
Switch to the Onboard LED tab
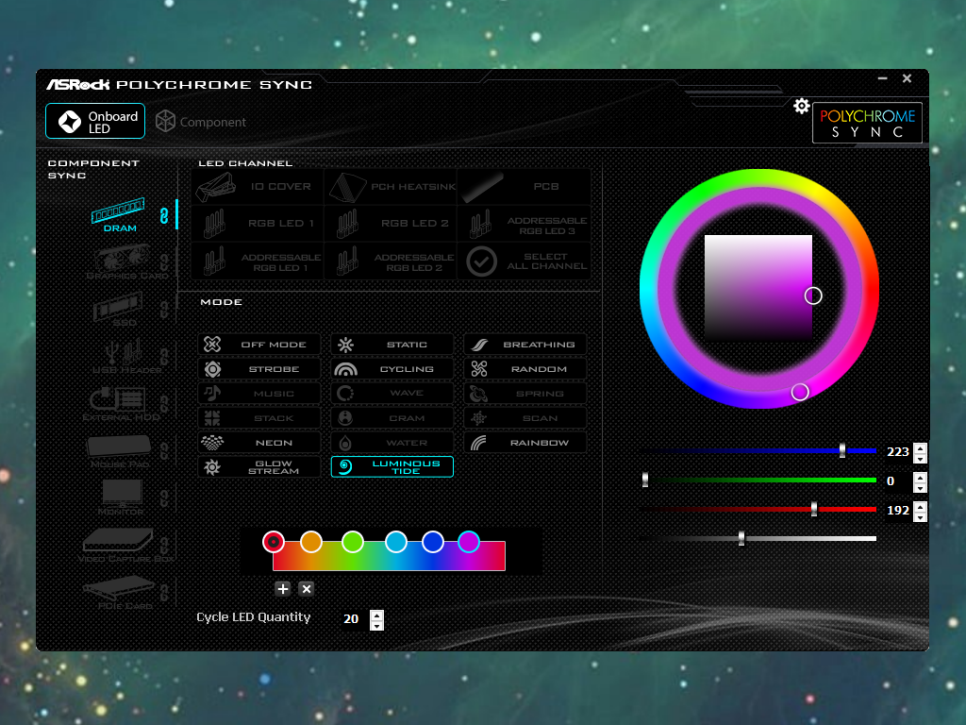95,121
